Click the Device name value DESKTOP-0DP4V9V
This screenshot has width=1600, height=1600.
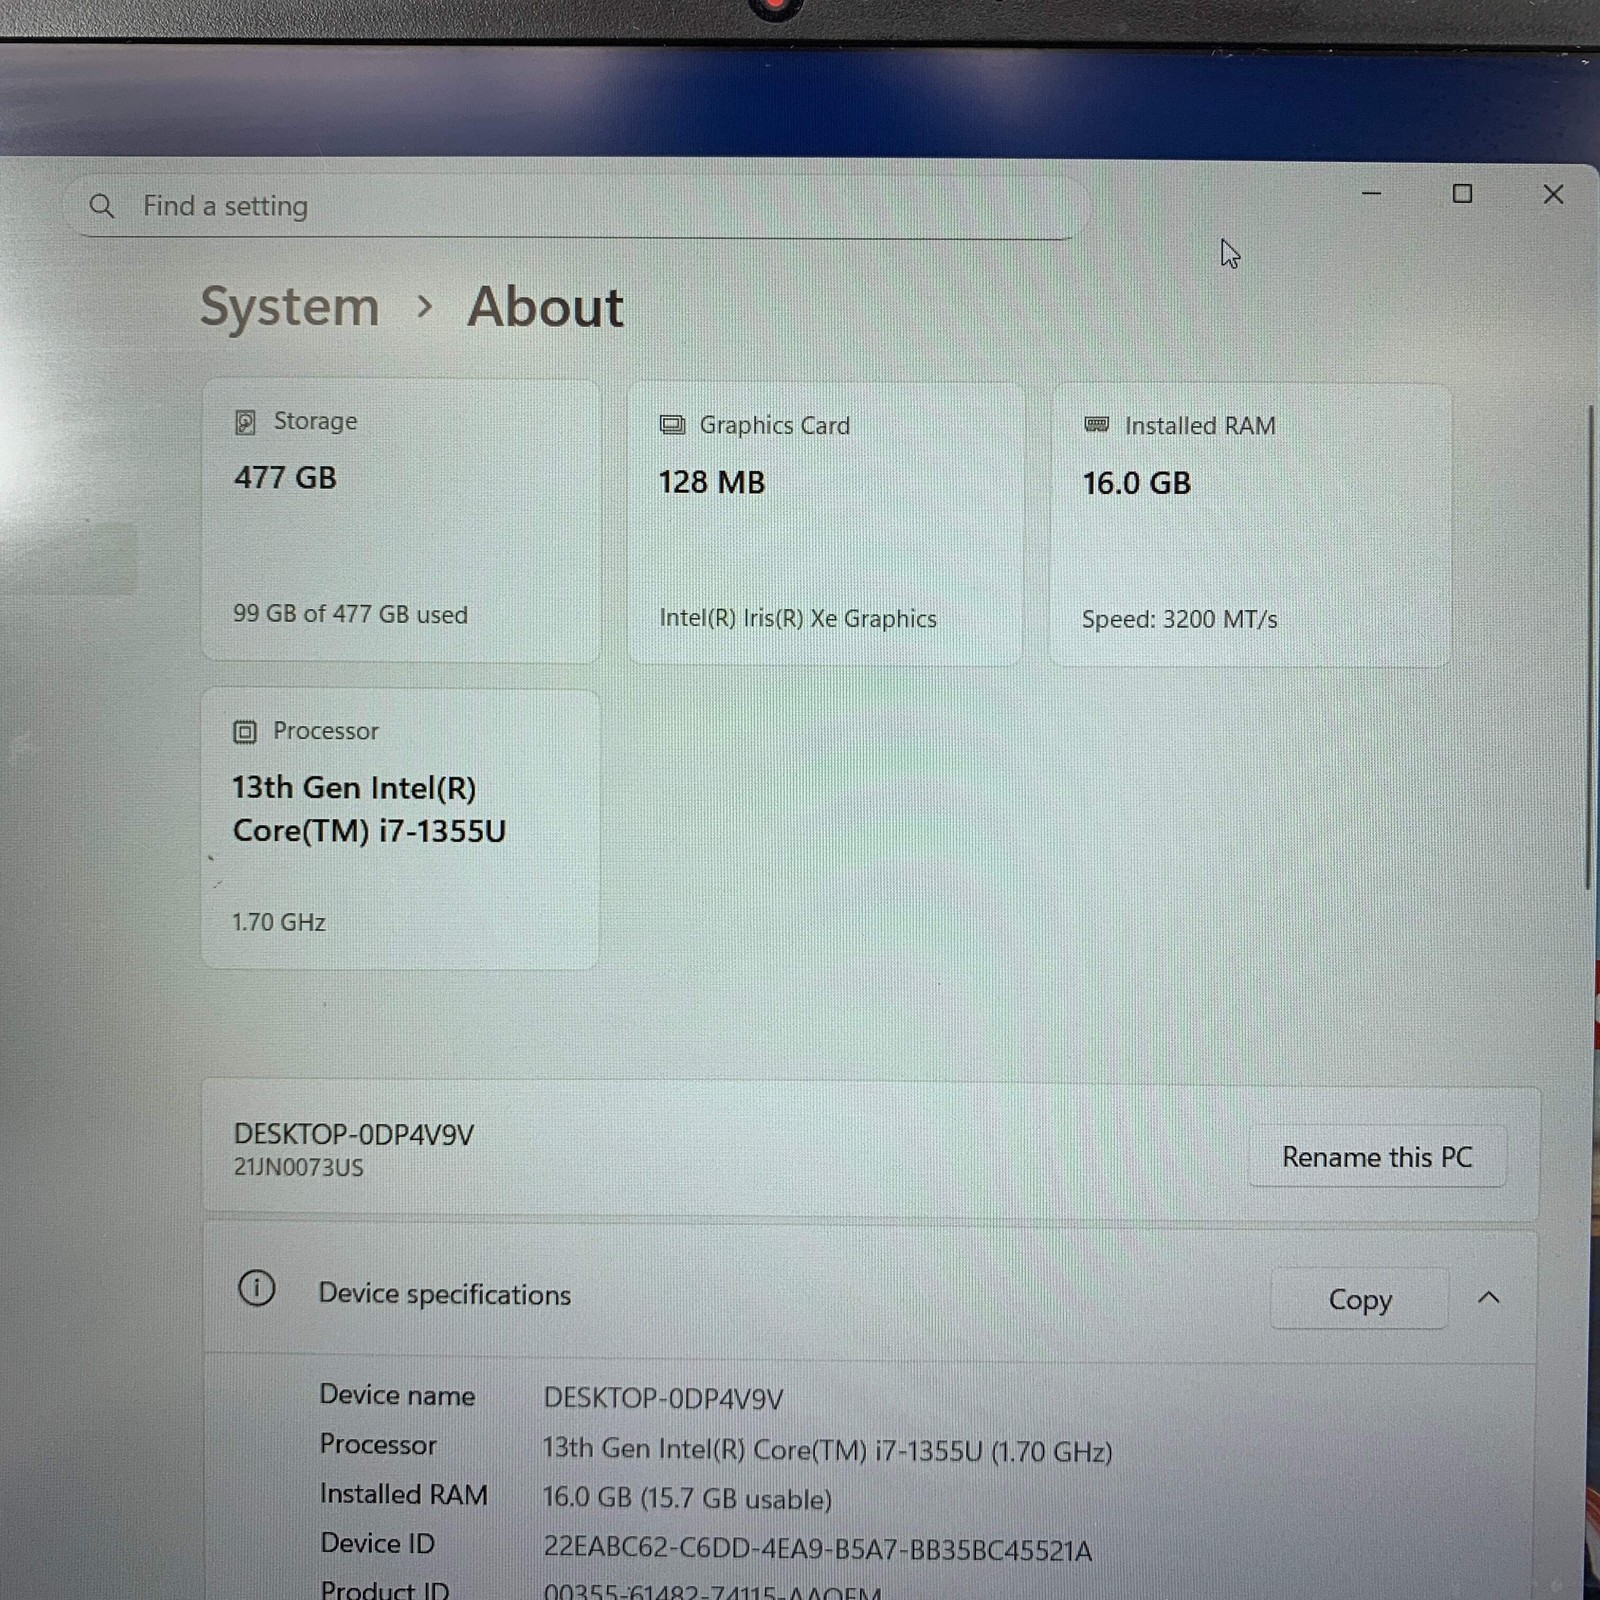[663, 1398]
